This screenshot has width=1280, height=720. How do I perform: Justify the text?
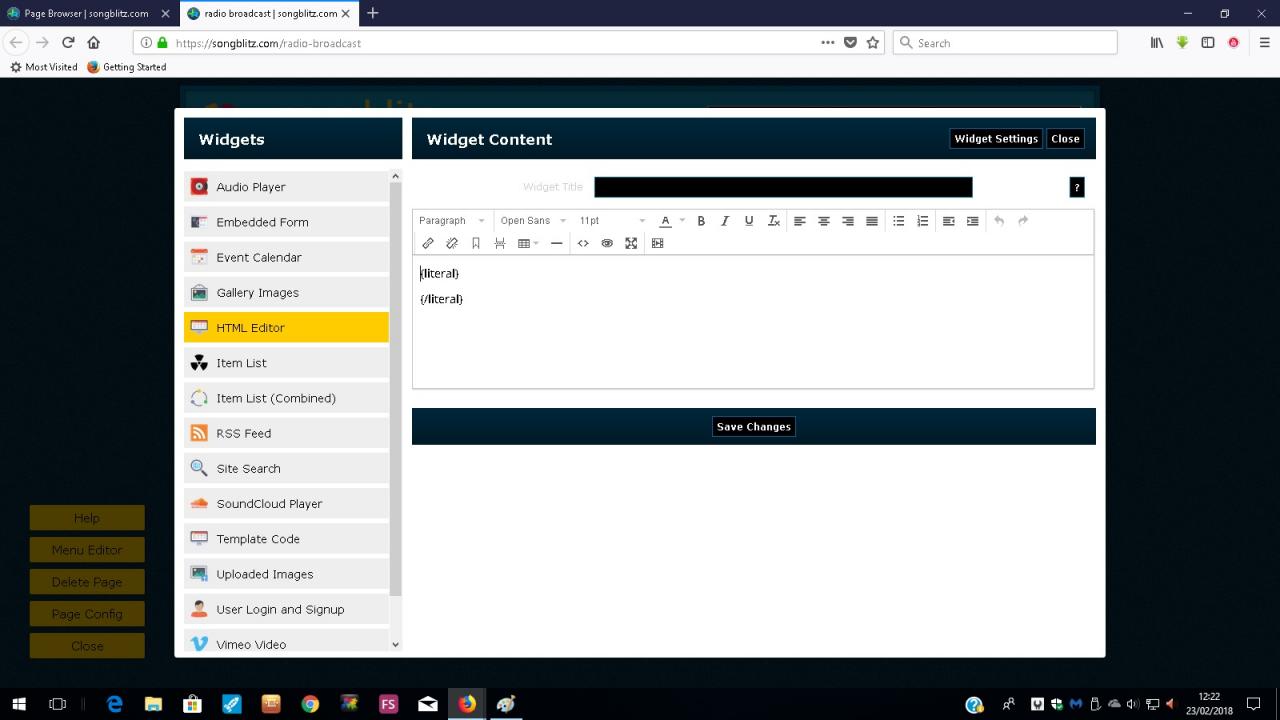coord(872,221)
